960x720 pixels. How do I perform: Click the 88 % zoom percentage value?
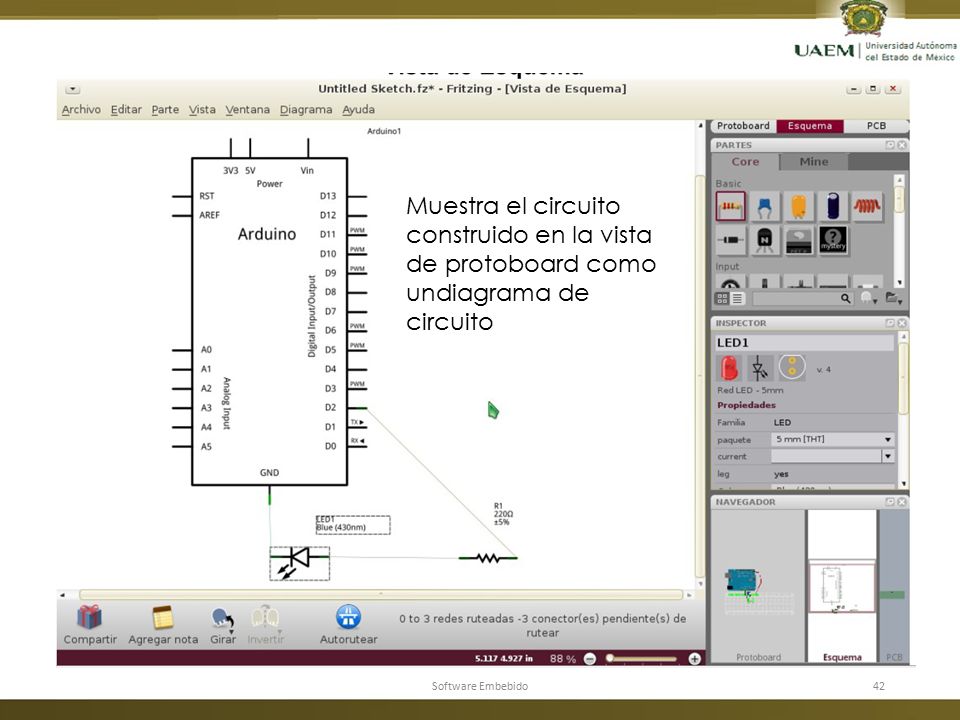click(562, 659)
